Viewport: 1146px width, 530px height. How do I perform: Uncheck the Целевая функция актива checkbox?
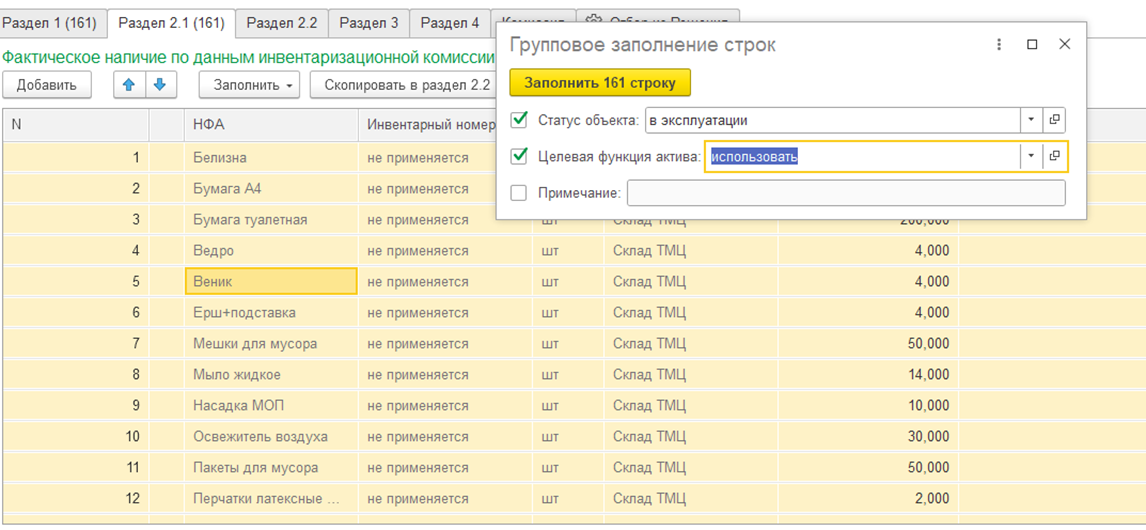[x=520, y=156]
